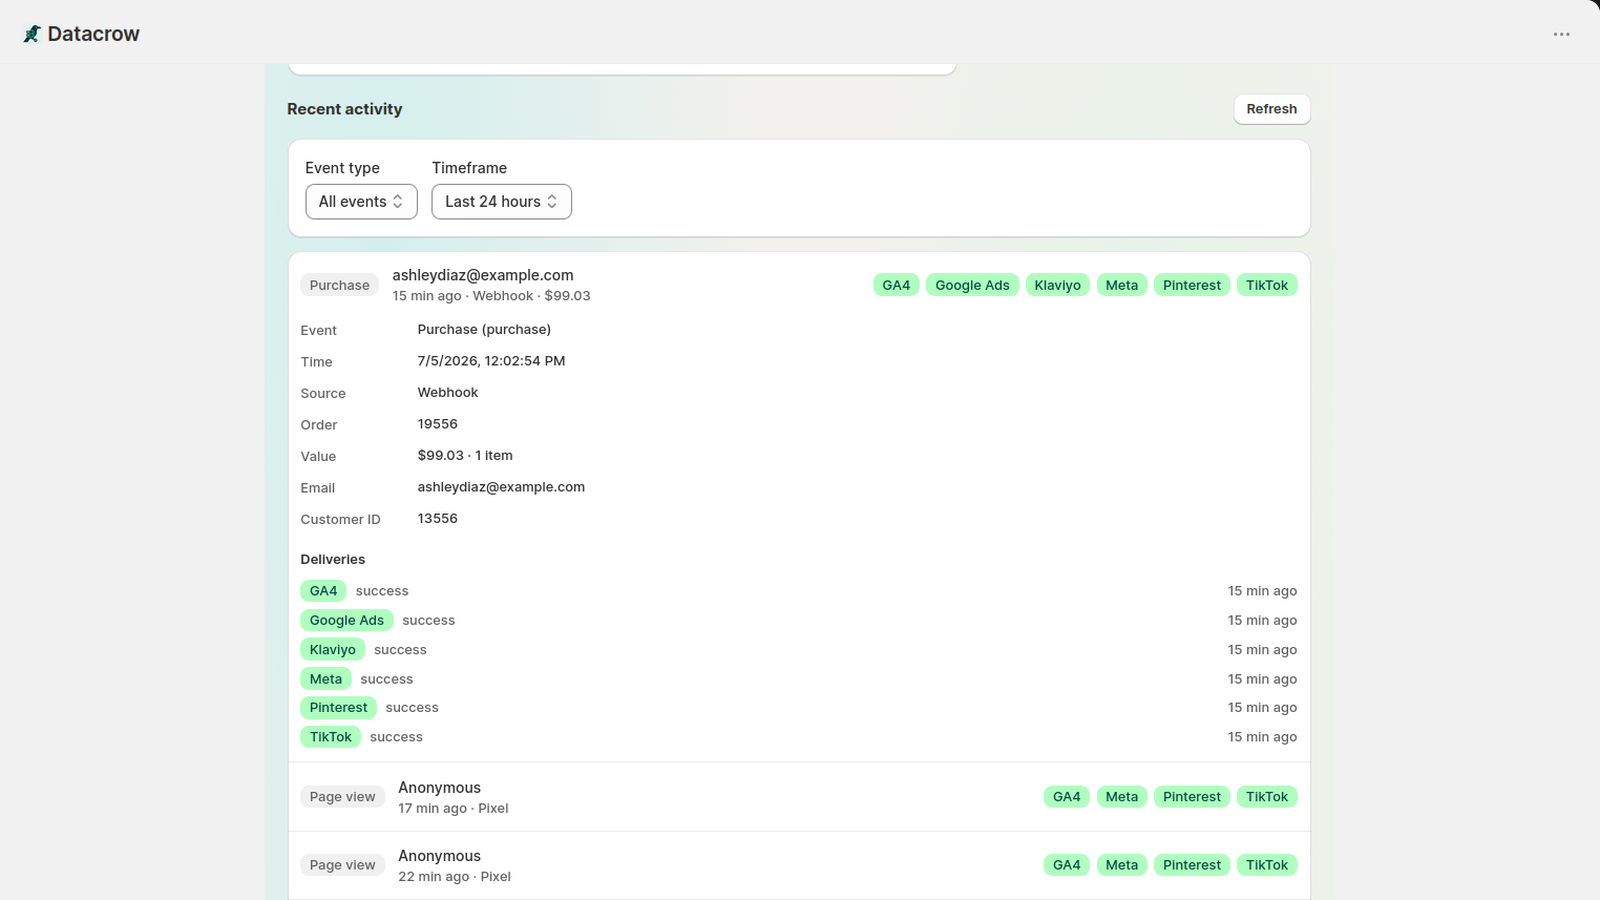Click the Pinterest tag on the 22 min ago page view

coord(1191,865)
